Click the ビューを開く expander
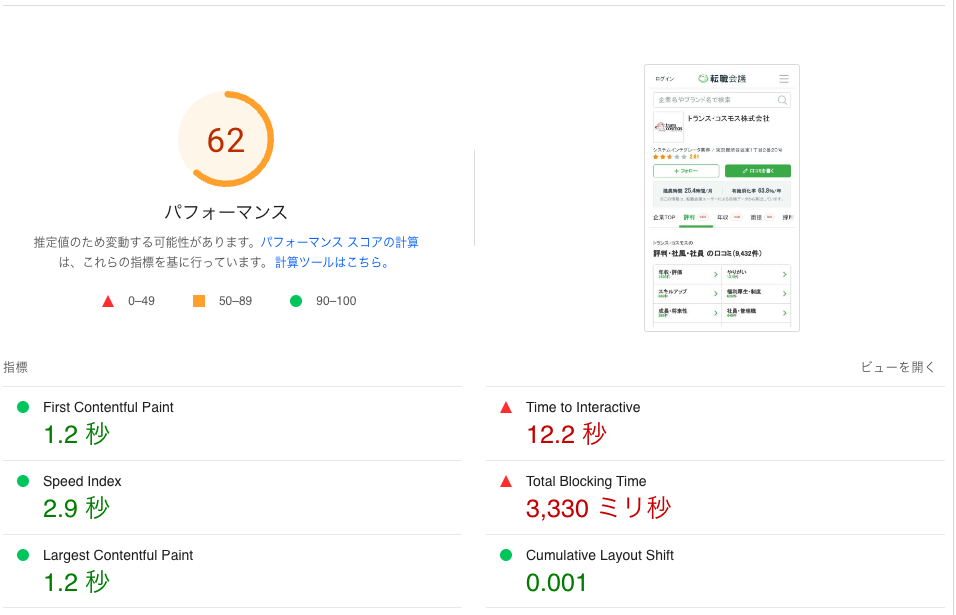This screenshot has width=956, height=615. pos(897,367)
